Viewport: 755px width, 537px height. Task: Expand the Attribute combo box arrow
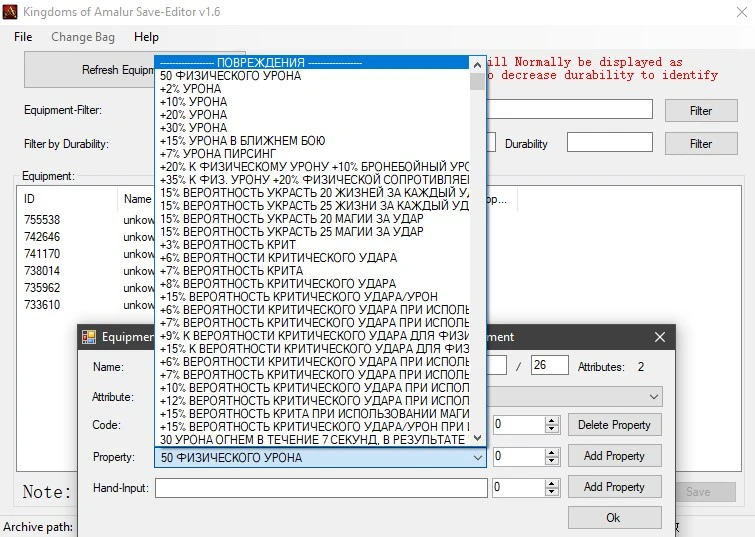click(x=653, y=397)
